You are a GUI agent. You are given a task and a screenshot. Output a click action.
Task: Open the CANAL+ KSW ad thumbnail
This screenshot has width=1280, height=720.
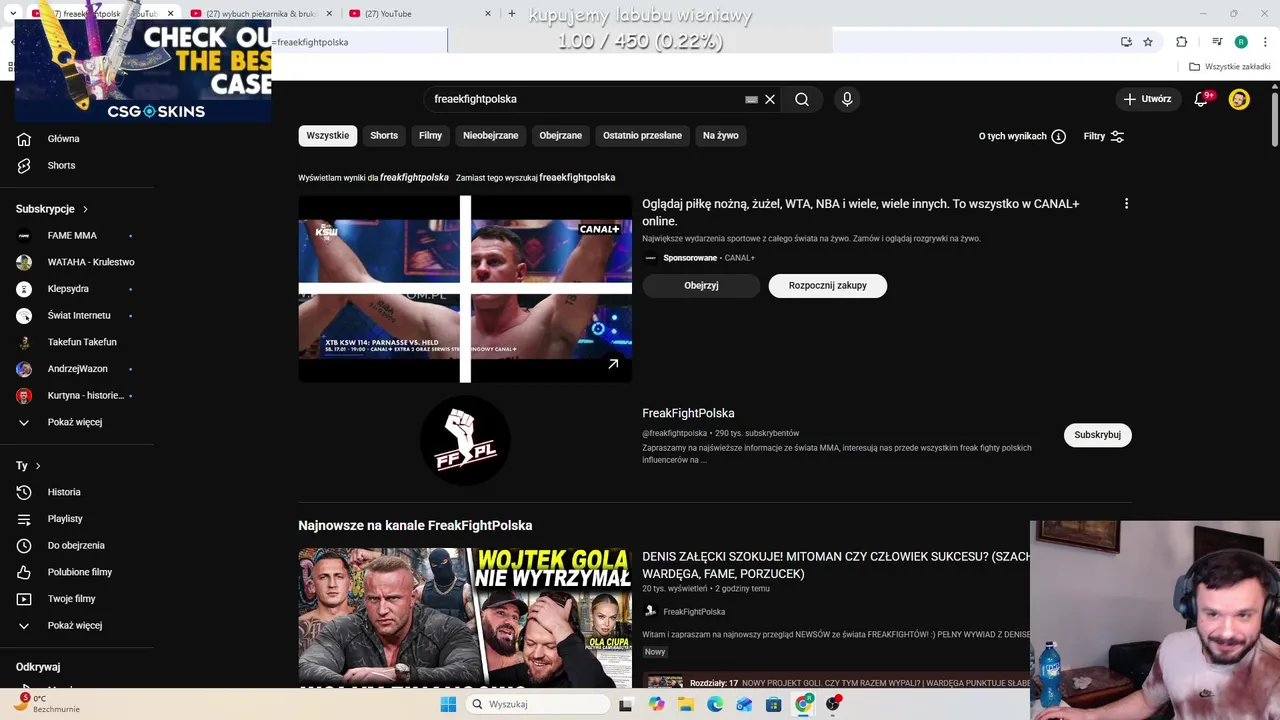pyautogui.click(x=465, y=288)
